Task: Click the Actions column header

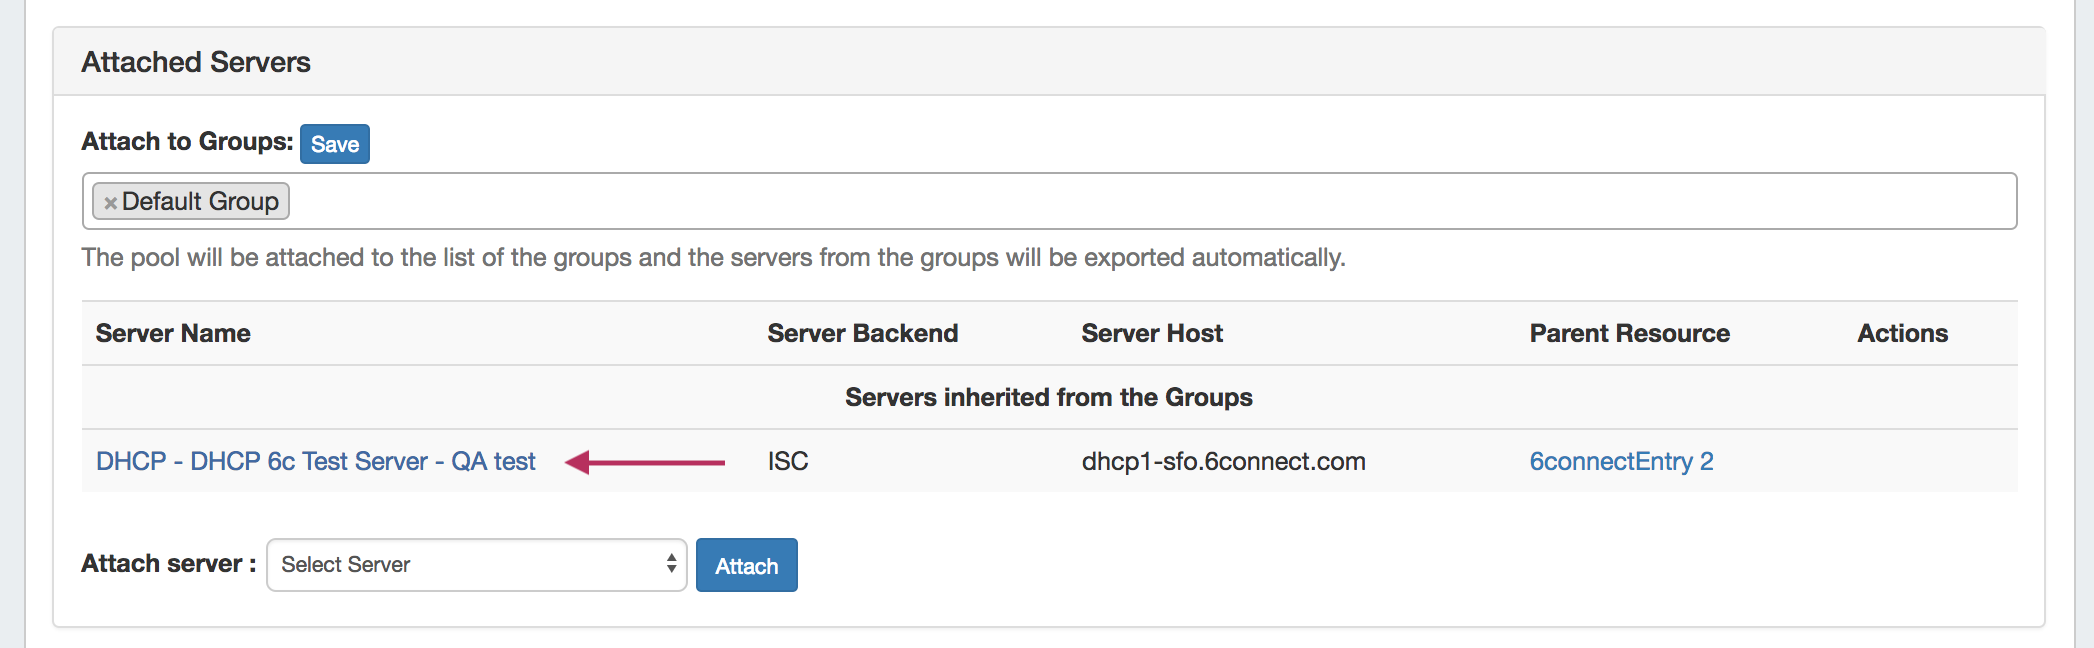Action: (x=1902, y=334)
